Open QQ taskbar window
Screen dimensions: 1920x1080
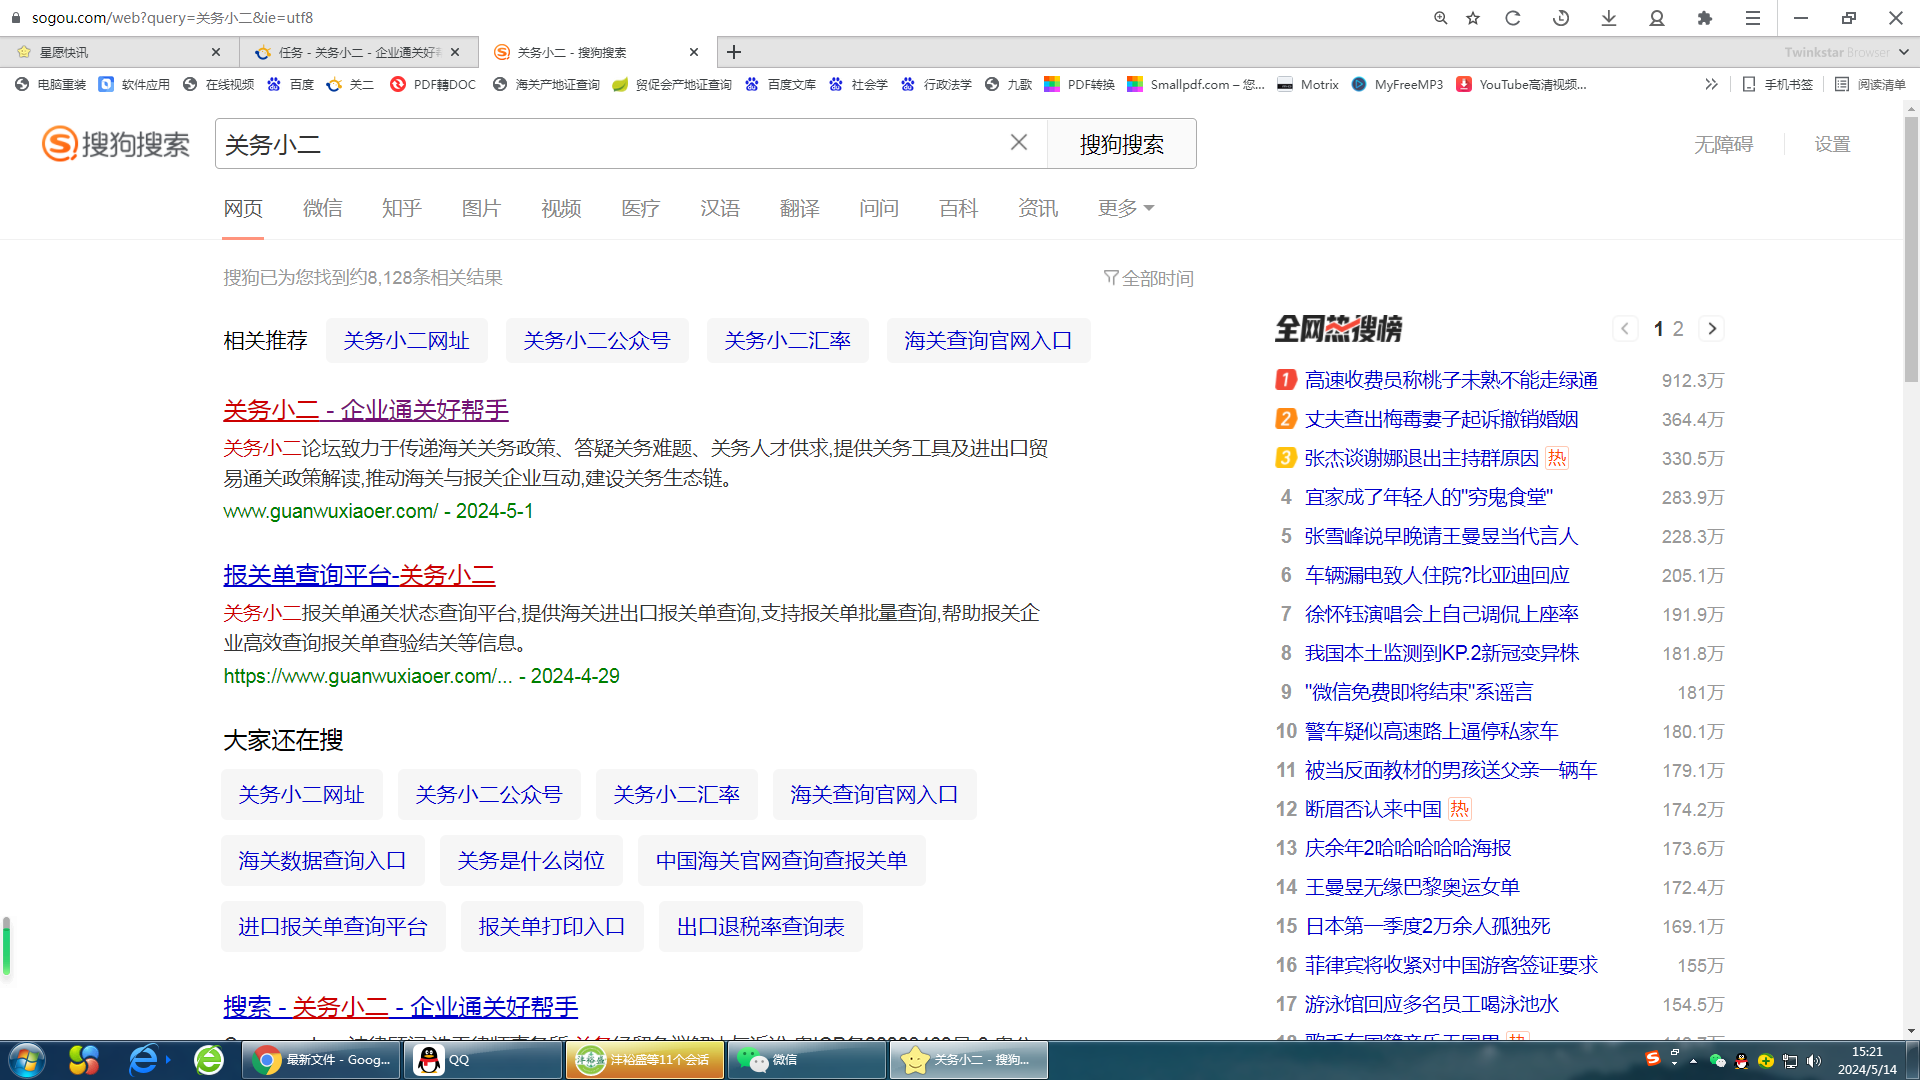(485, 1060)
